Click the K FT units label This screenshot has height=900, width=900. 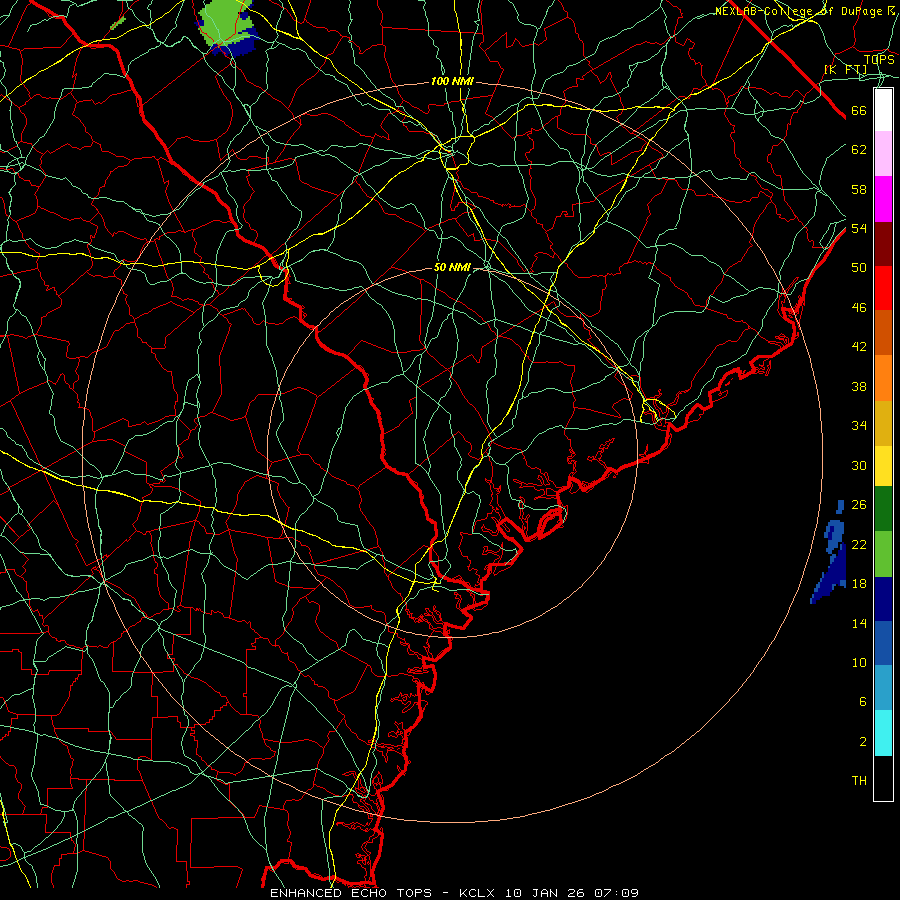(x=846, y=70)
